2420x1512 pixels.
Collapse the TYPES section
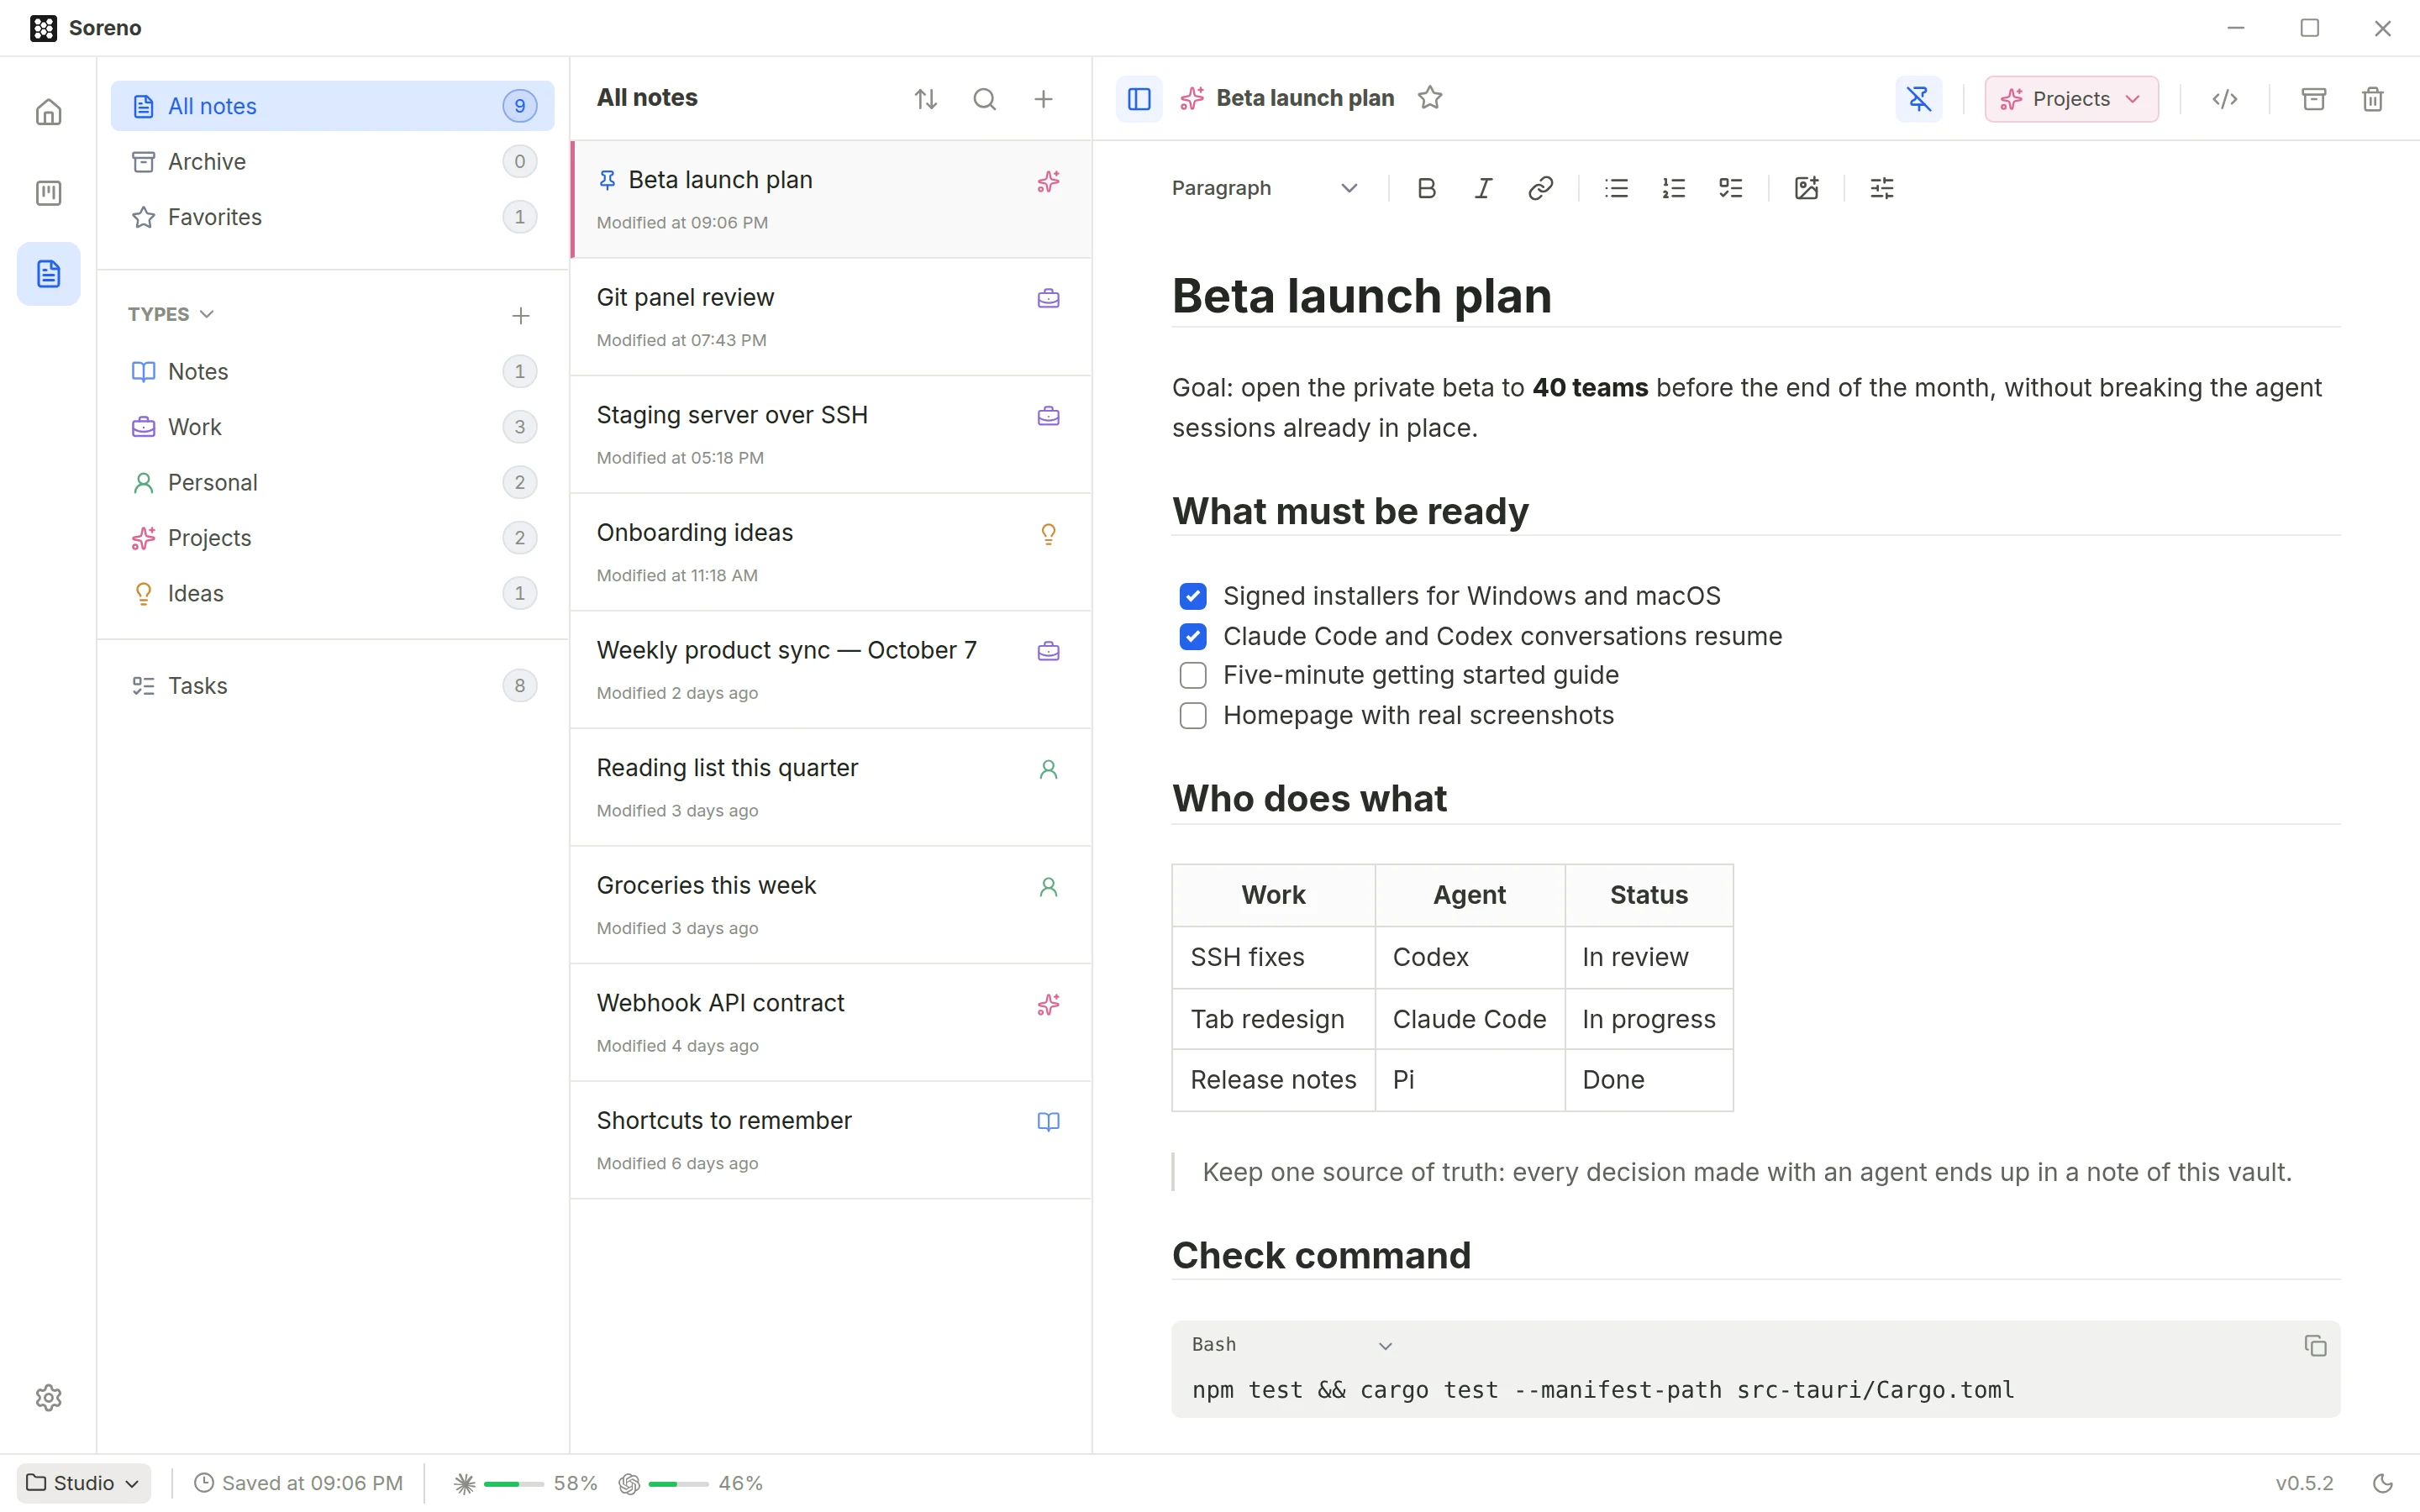click(x=171, y=314)
